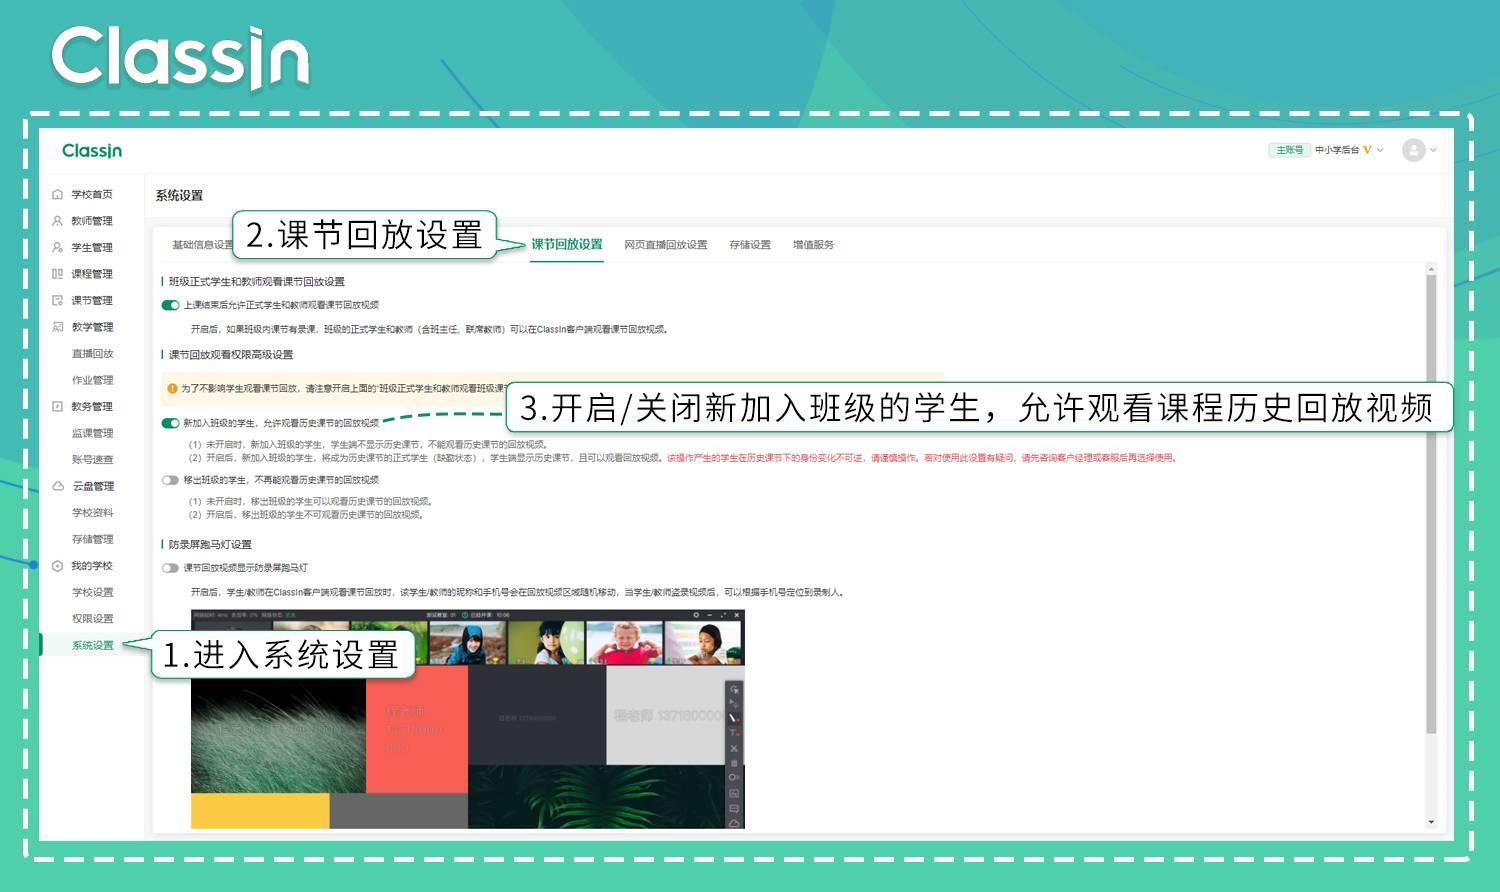Select the 课节回放设置 tab

point(566,244)
